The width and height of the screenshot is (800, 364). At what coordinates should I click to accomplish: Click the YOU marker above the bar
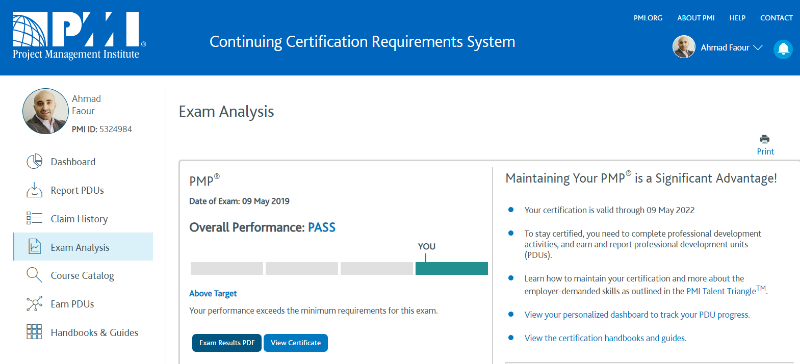coord(427,247)
